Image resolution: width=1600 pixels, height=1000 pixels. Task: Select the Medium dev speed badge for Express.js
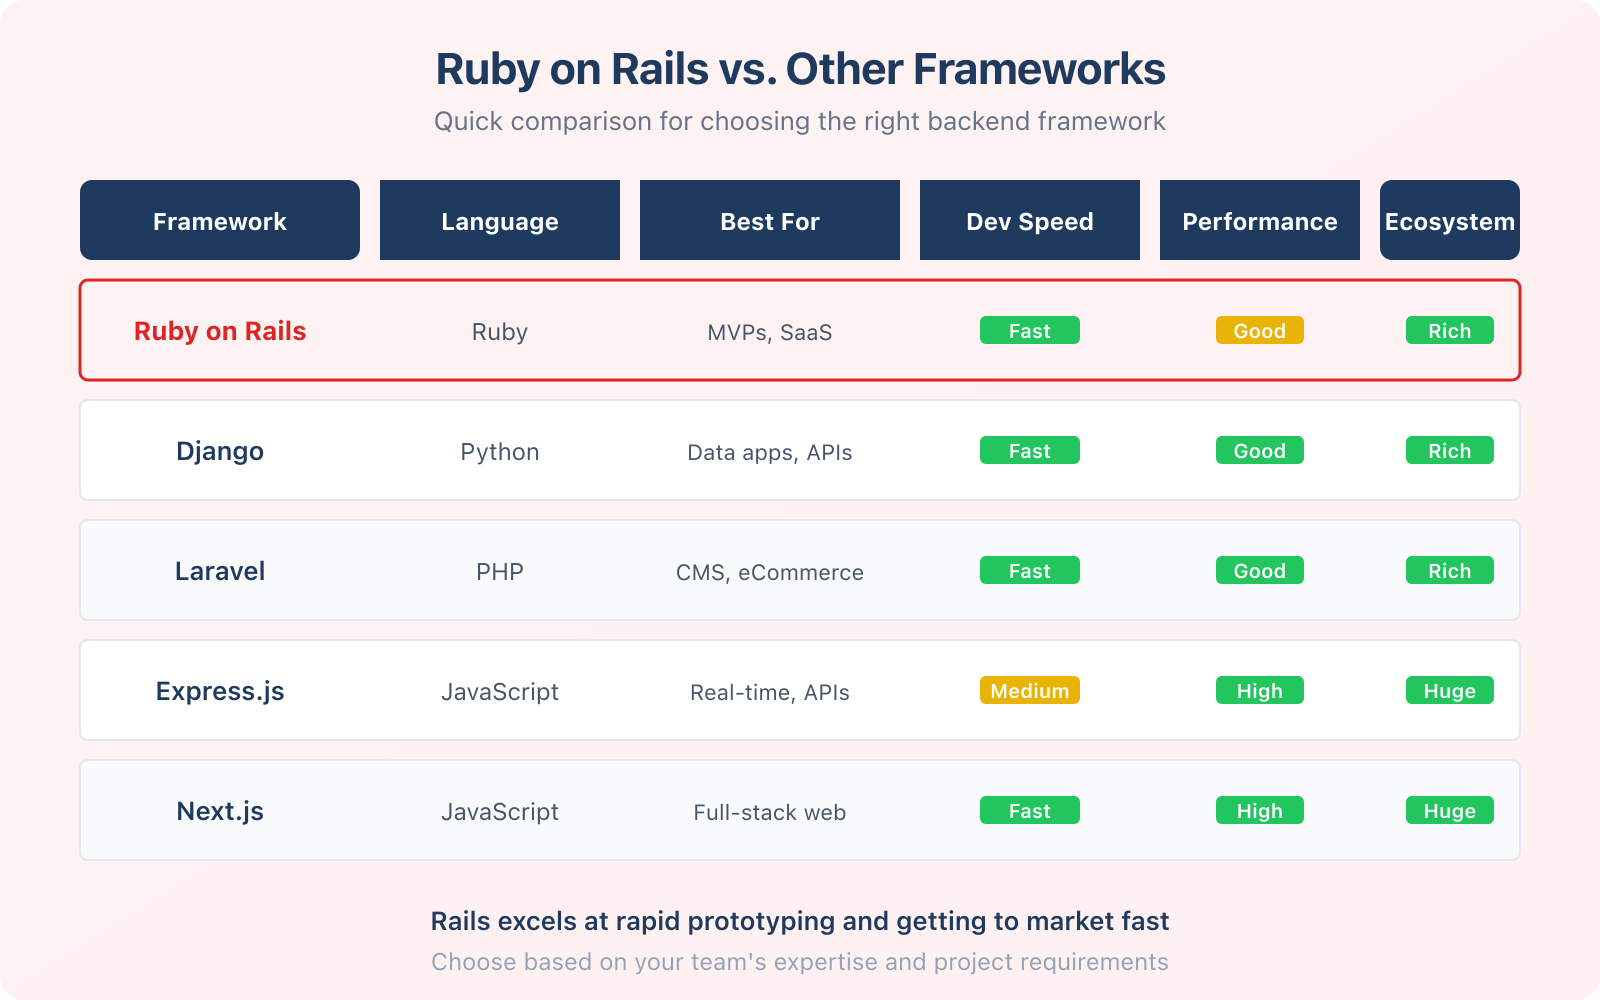point(1029,690)
